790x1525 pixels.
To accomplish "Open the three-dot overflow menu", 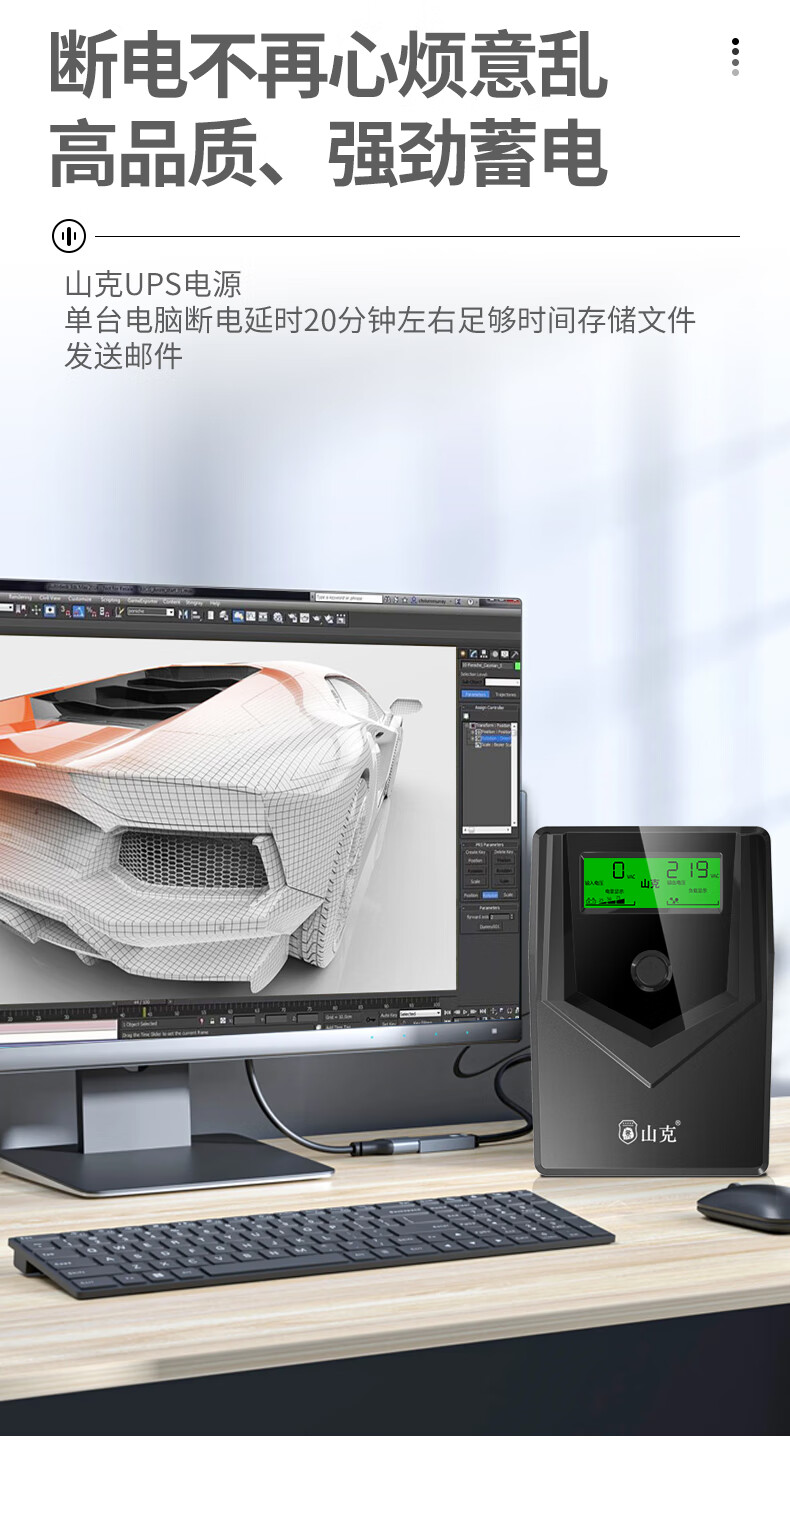I will pos(735,57).
